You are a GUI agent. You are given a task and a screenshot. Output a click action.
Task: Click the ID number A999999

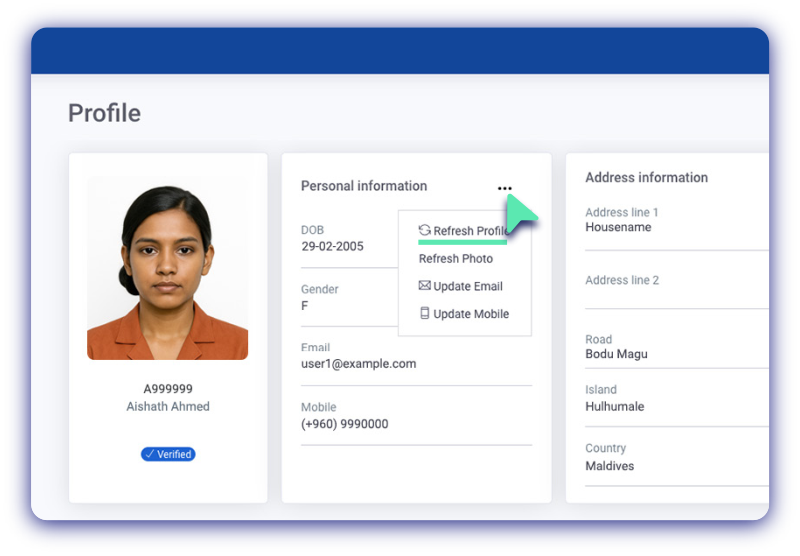click(168, 389)
